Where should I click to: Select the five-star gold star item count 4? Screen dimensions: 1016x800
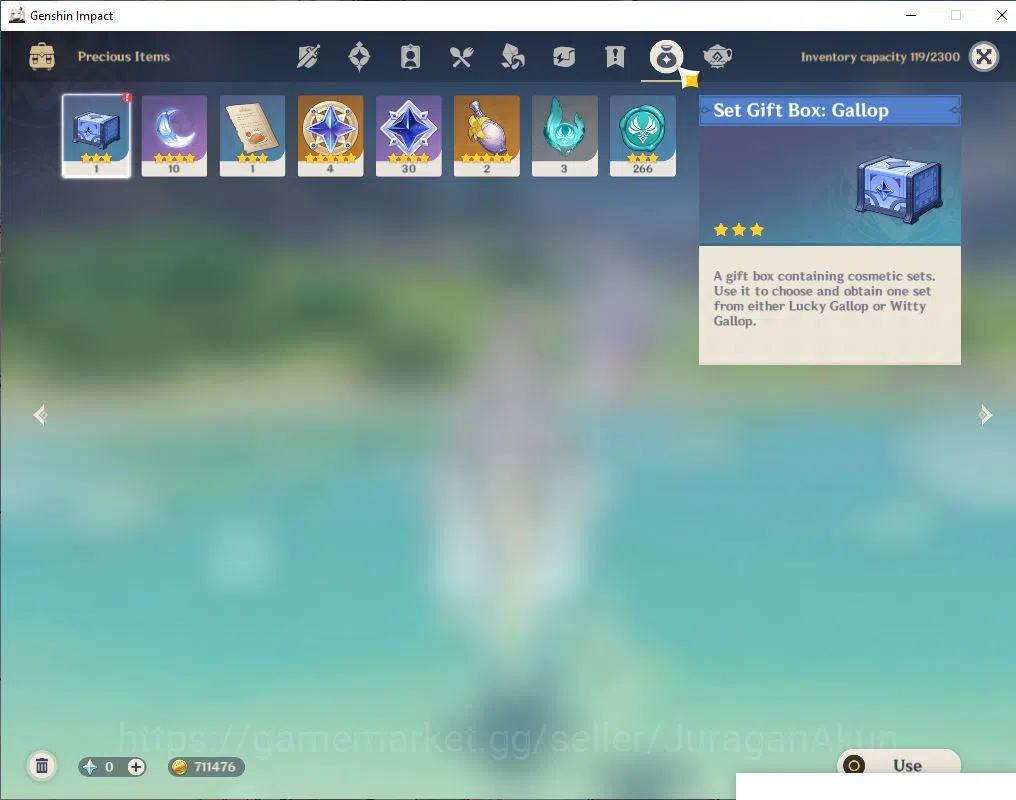[x=330, y=136]
